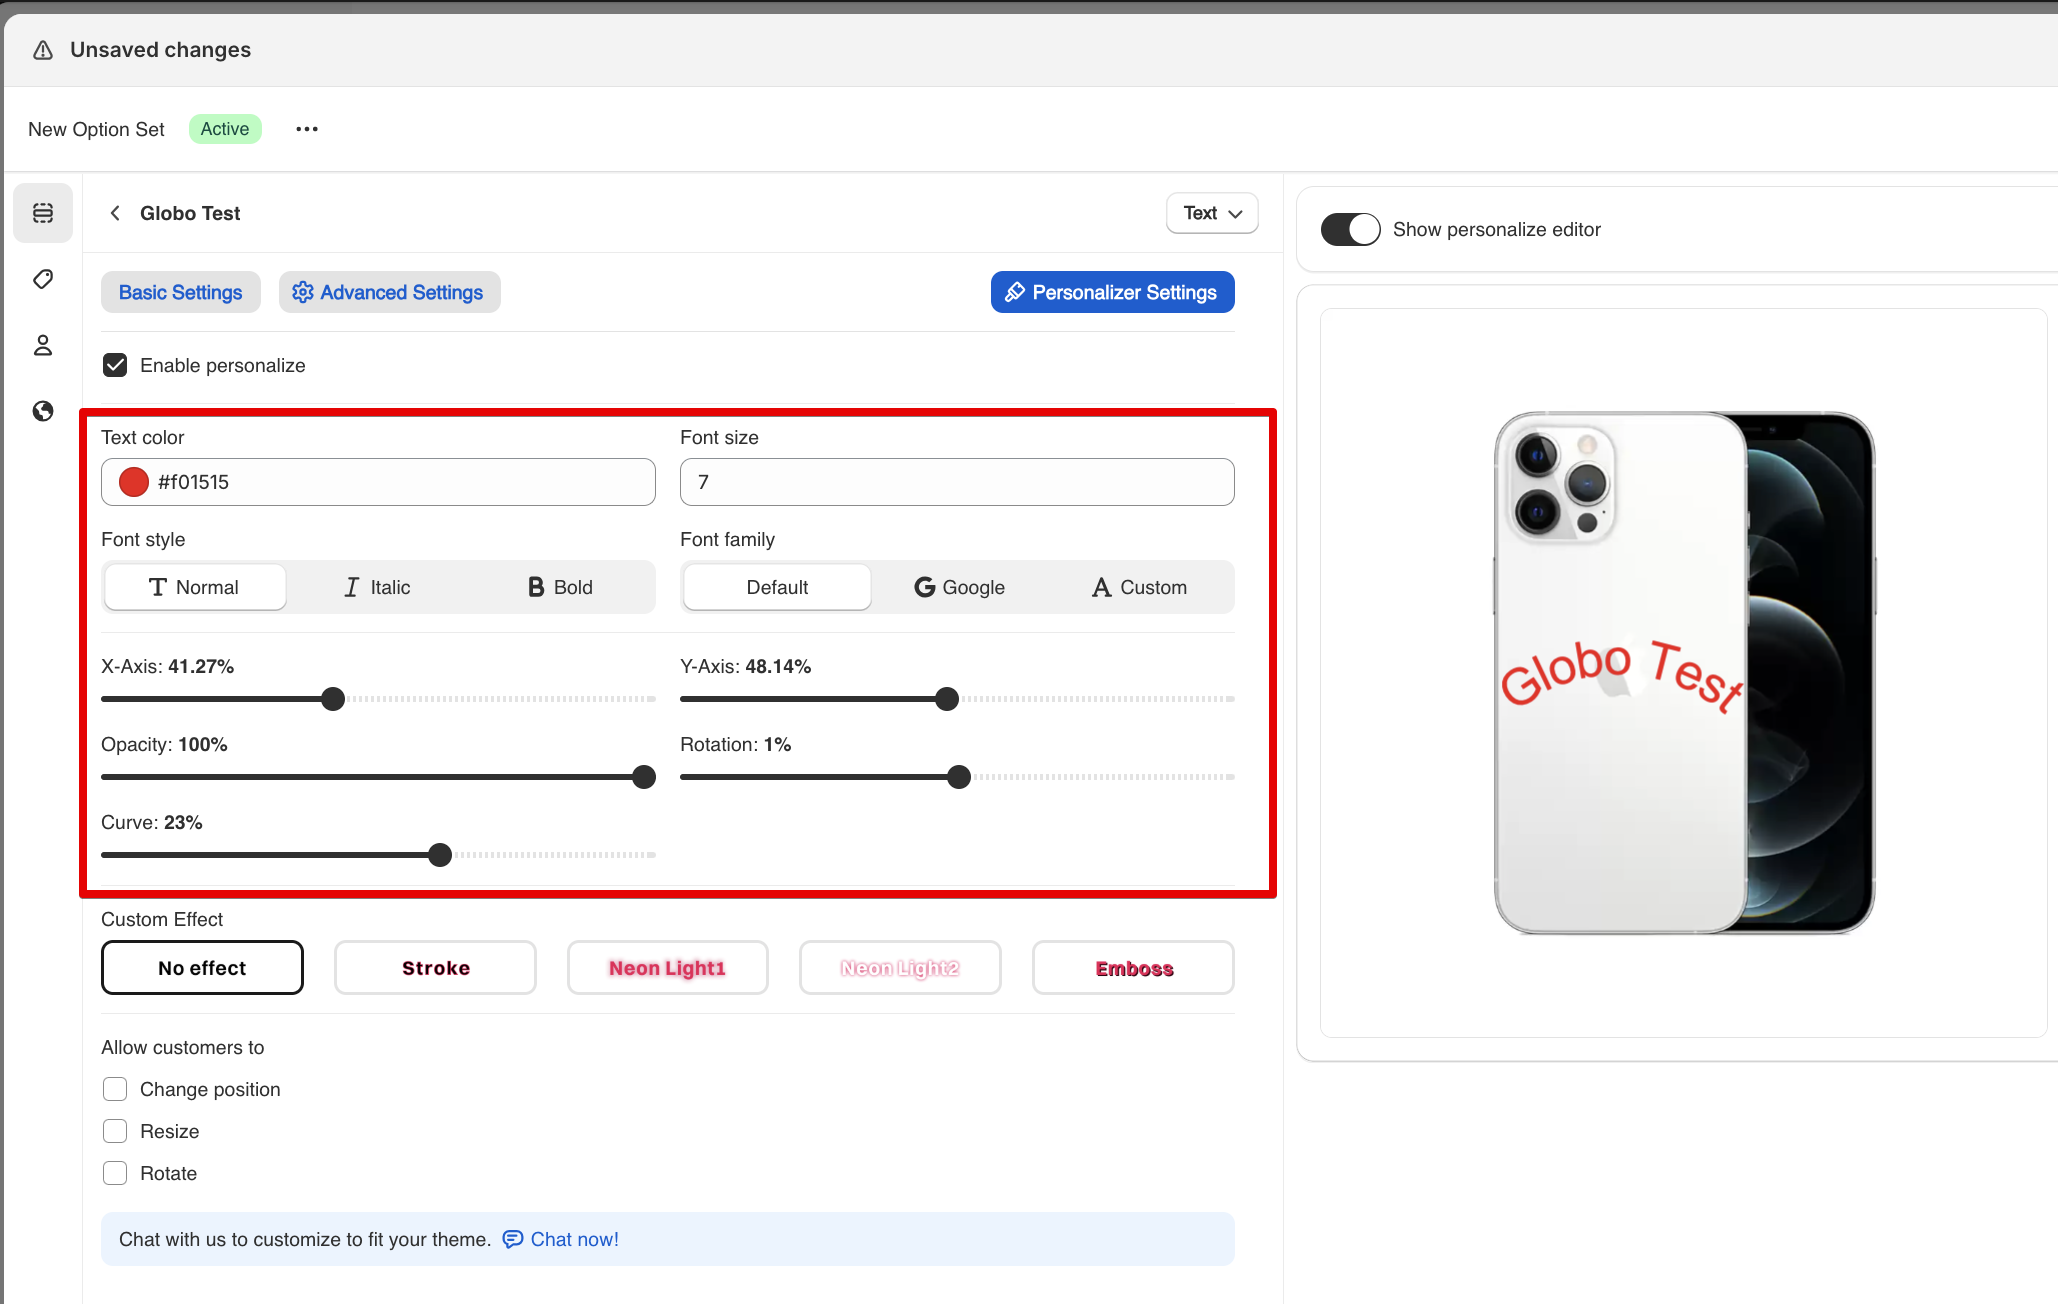Open the customer person icon
The height and width of the screenshot is (1304, 2058).
click(x=43, y=345)
